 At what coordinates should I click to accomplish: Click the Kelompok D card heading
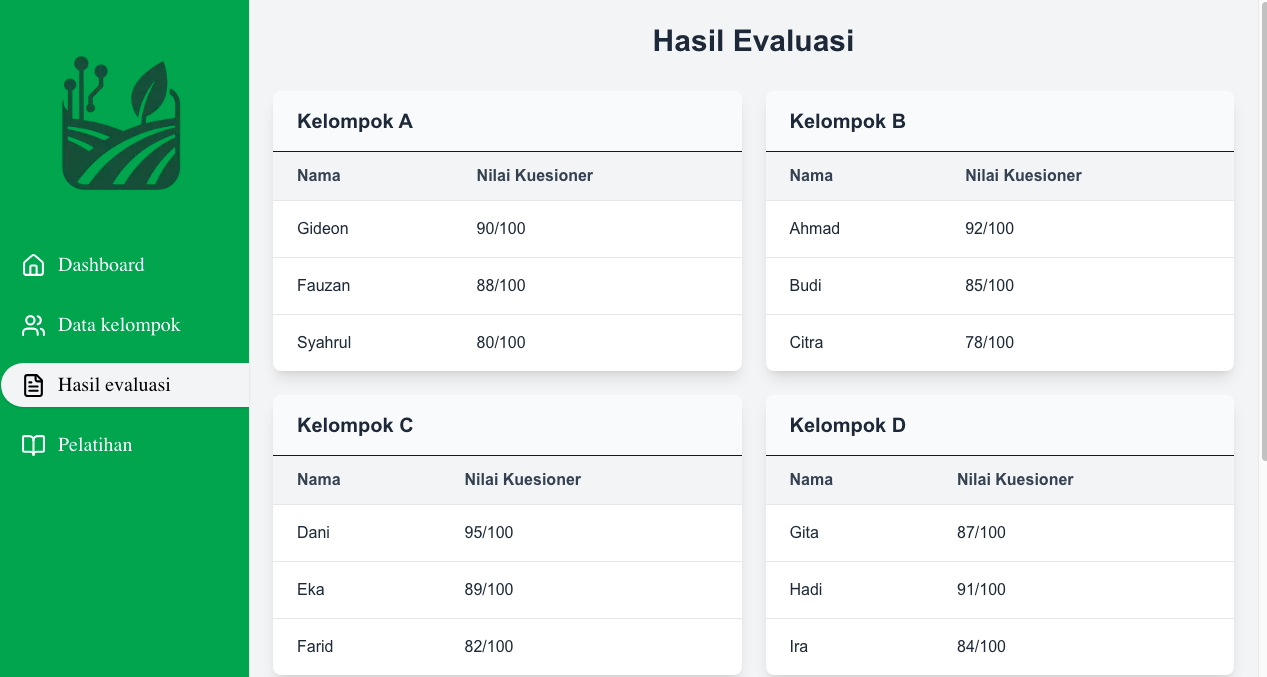tap(848, 426)
